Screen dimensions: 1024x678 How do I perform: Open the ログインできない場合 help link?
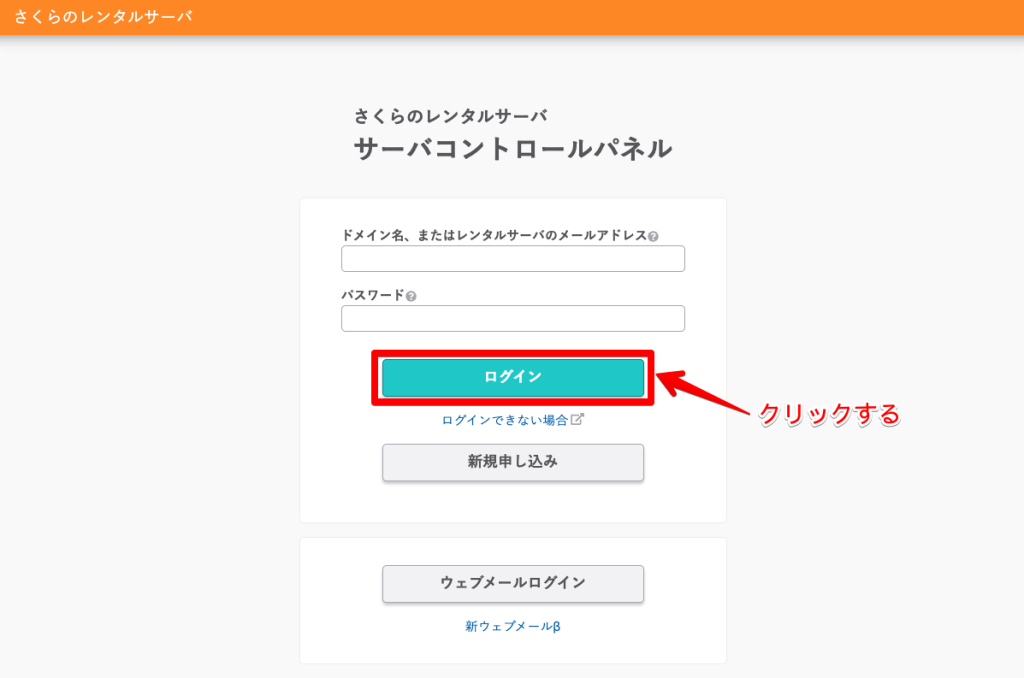[x=505, y=420]
